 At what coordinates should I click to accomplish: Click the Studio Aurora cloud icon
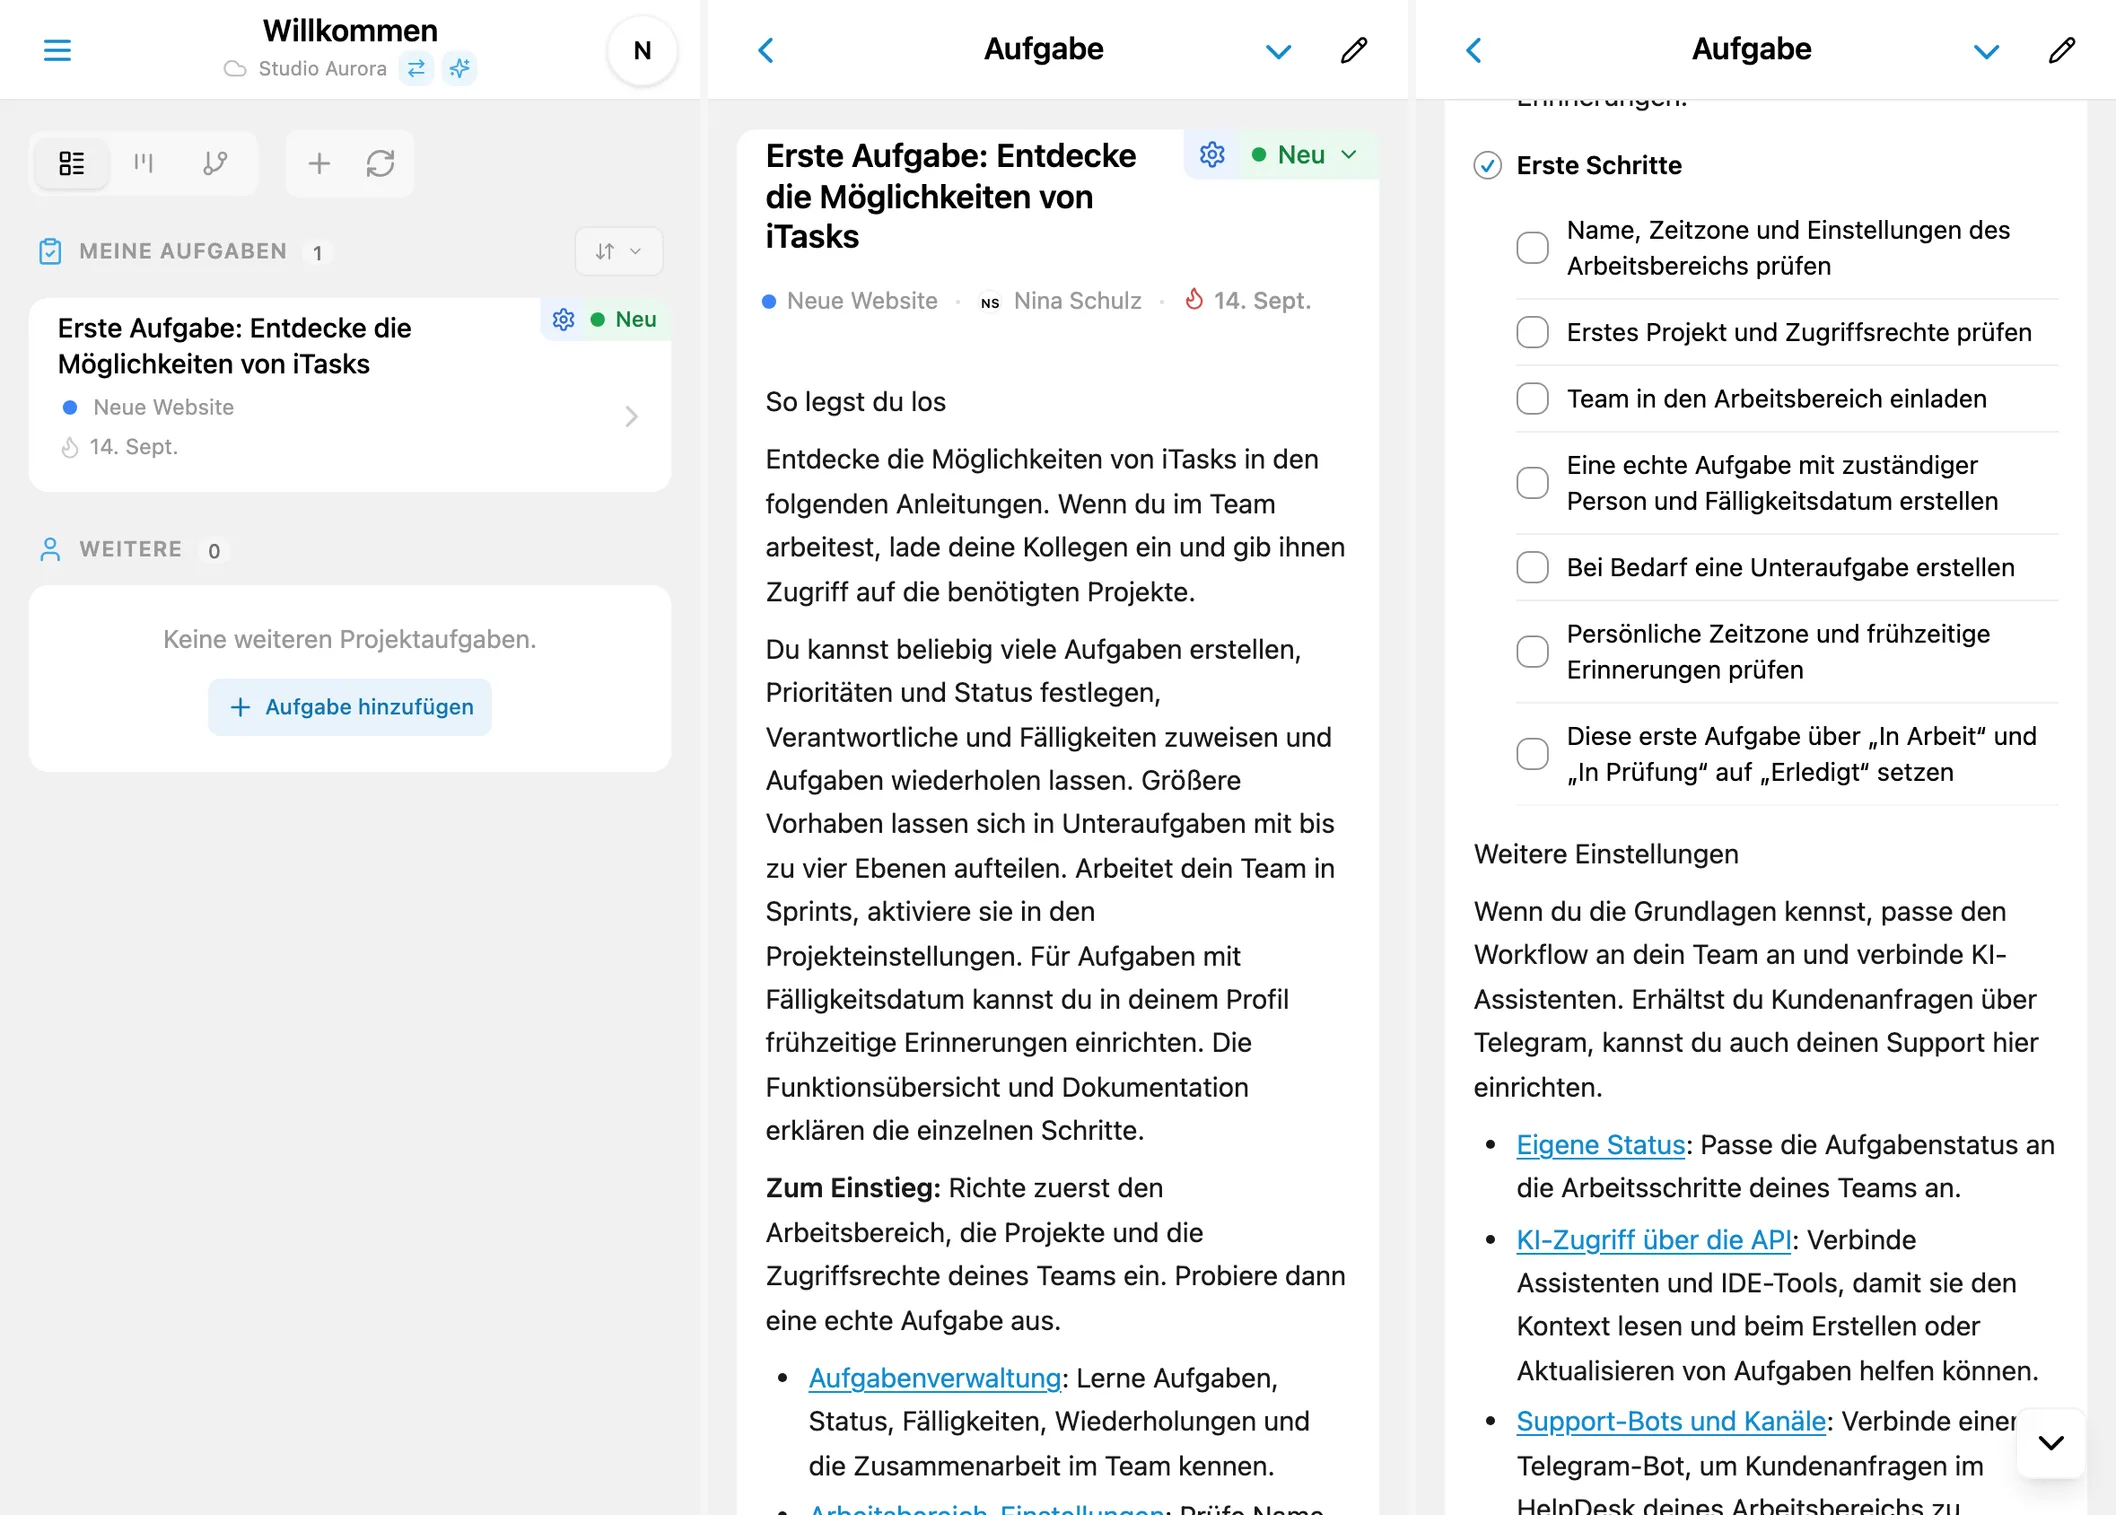click(235, 69)
